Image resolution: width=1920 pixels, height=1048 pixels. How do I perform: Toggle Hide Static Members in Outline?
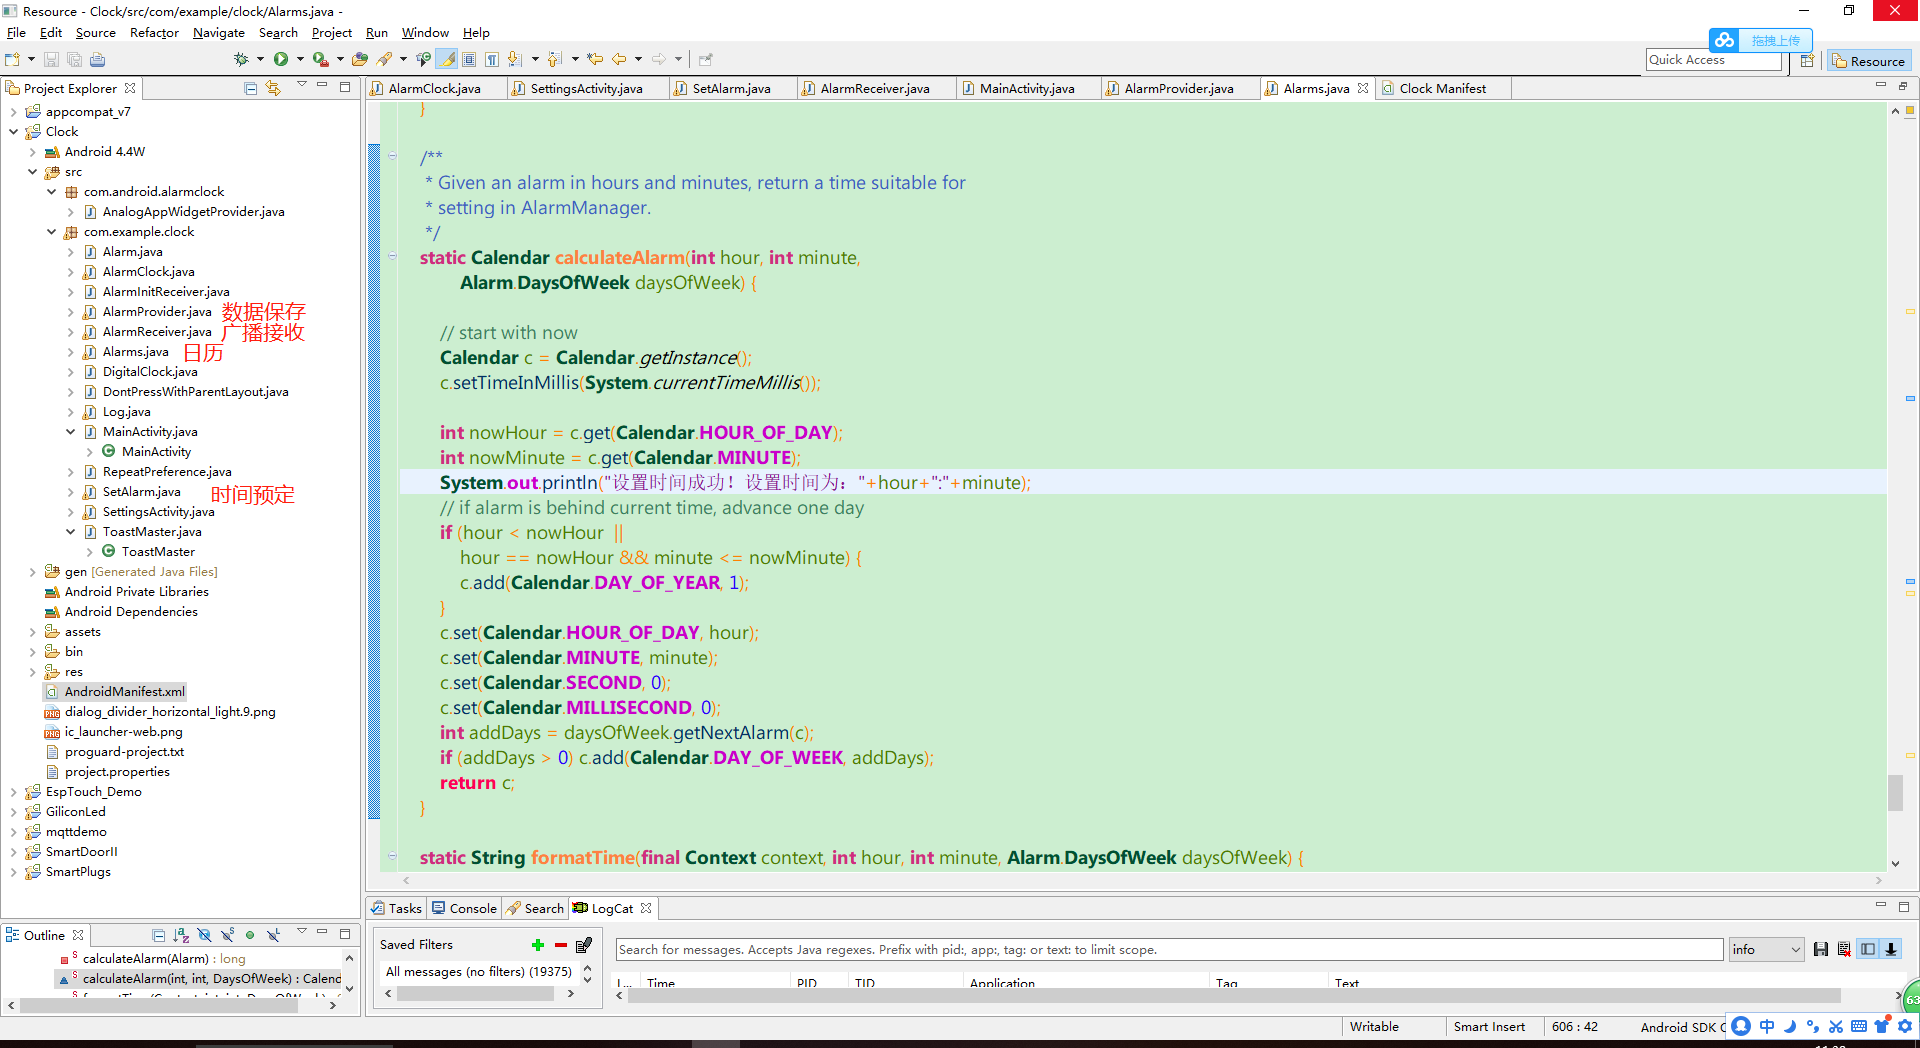pos(227,935)
